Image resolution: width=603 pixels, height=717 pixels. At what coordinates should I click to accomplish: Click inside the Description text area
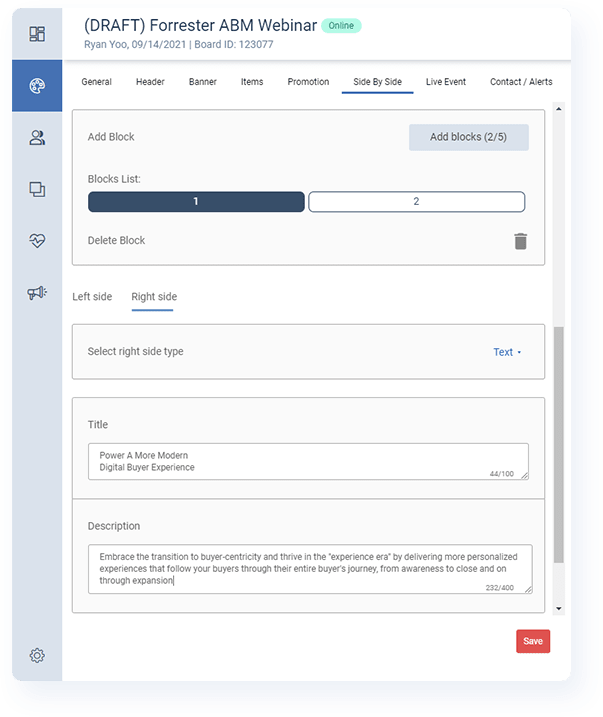308,568
